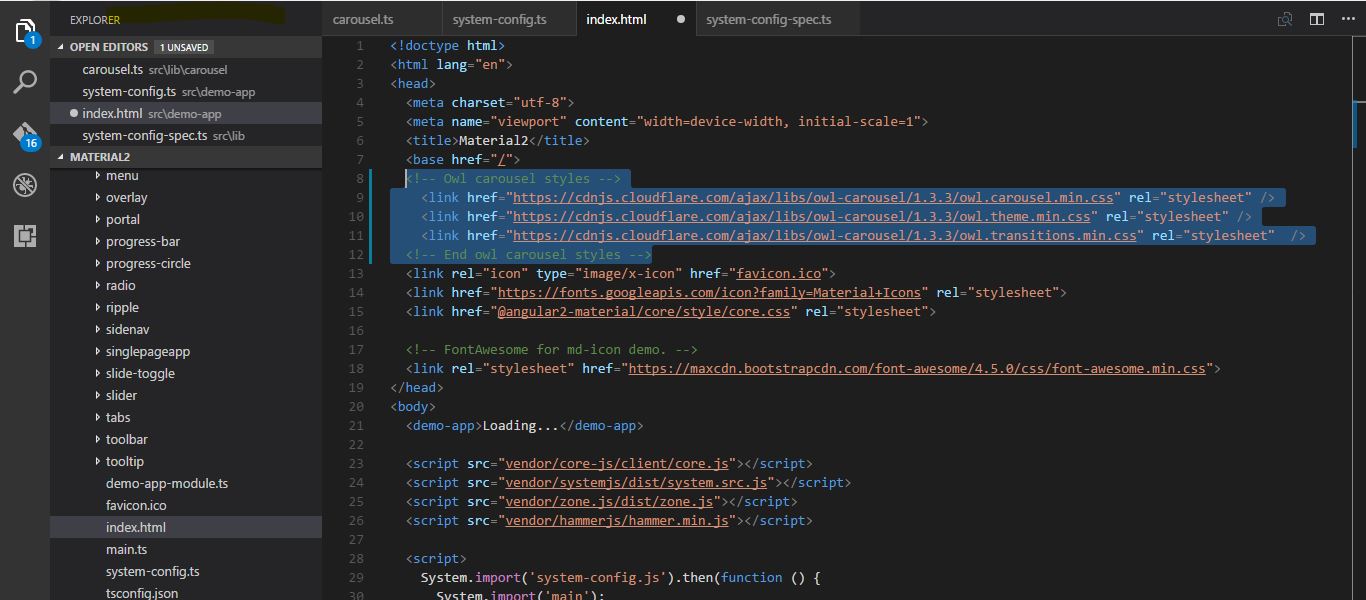
Task: Open the Source Control view showing 16 changes
Action: point(25,132)
